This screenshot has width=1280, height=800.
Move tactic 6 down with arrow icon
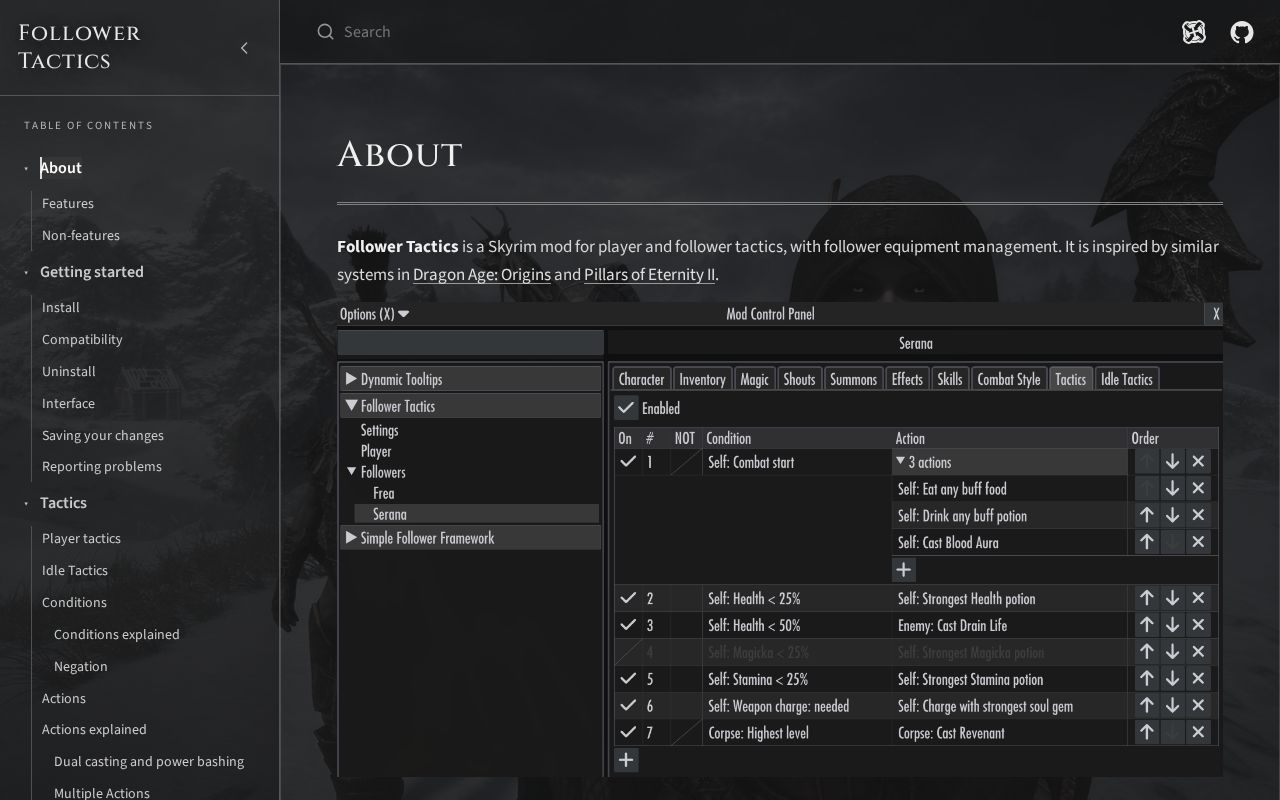(1172, 706)
